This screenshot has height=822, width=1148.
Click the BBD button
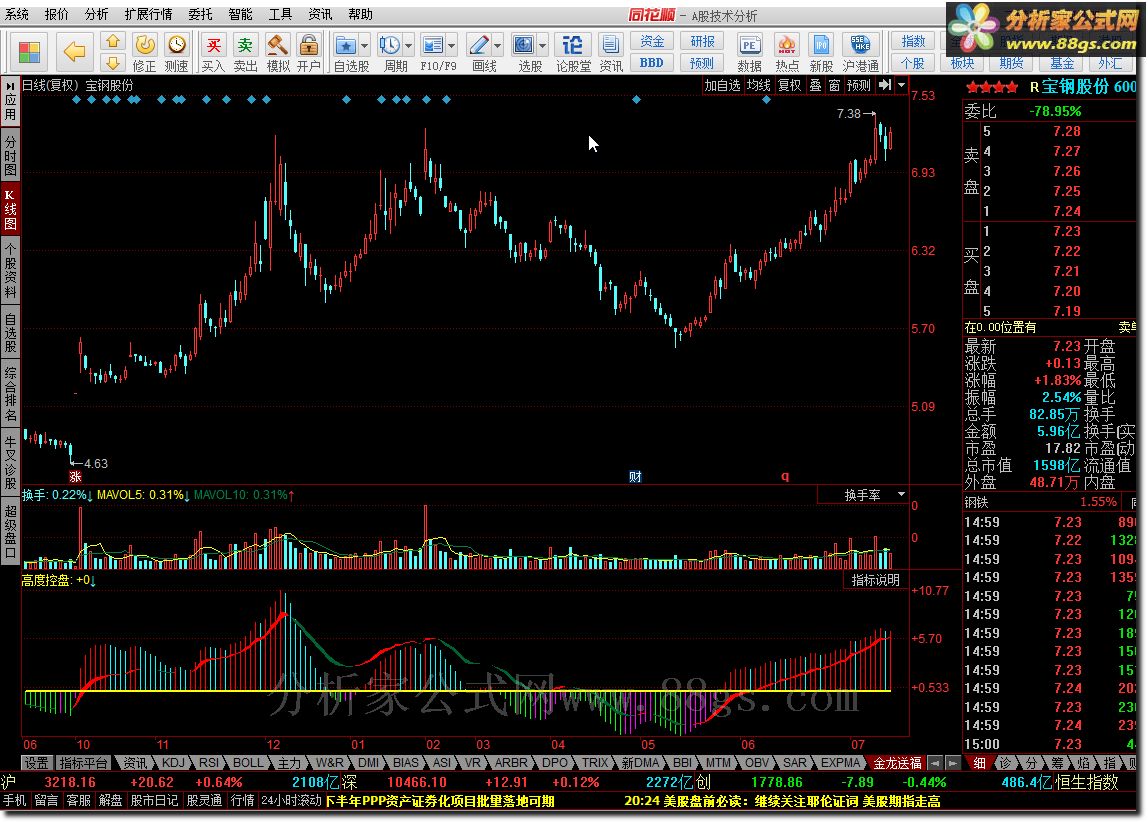click(x=652, y=63)
